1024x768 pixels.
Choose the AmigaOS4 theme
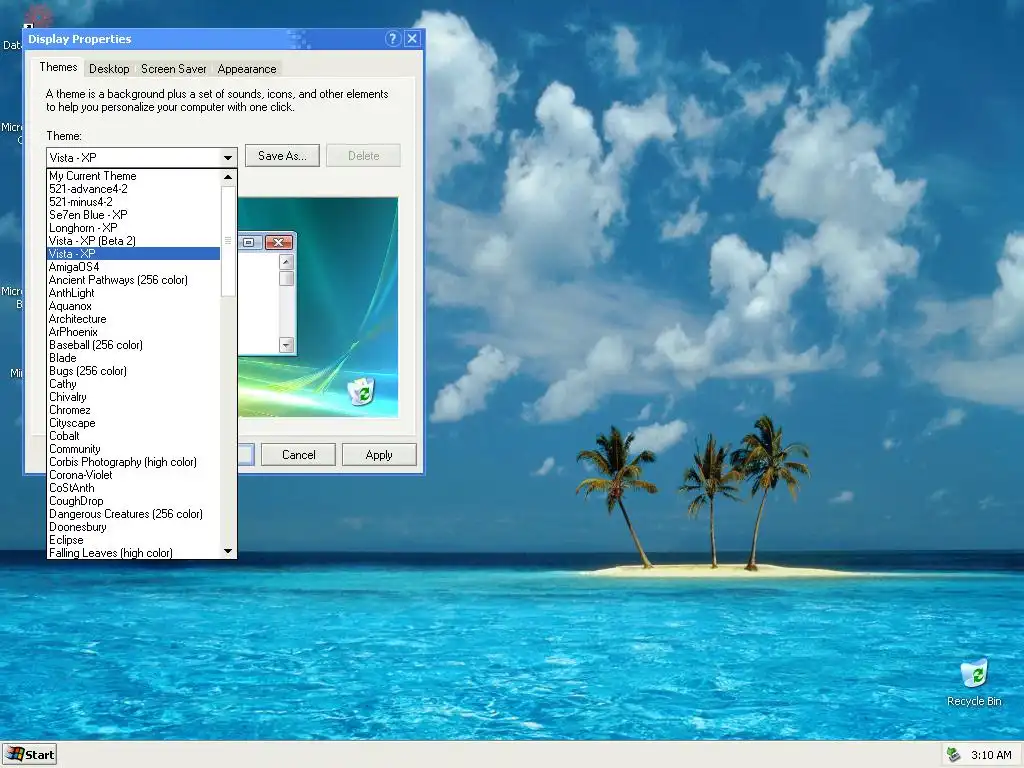coord(134,266)
